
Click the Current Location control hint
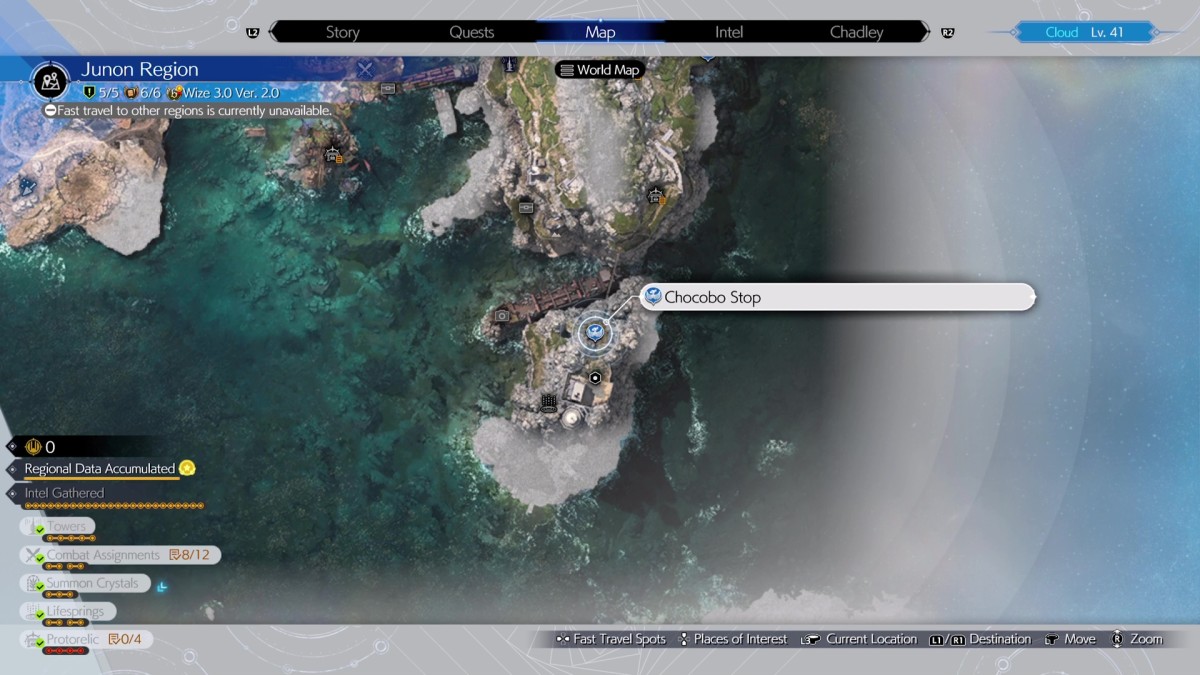859,639
